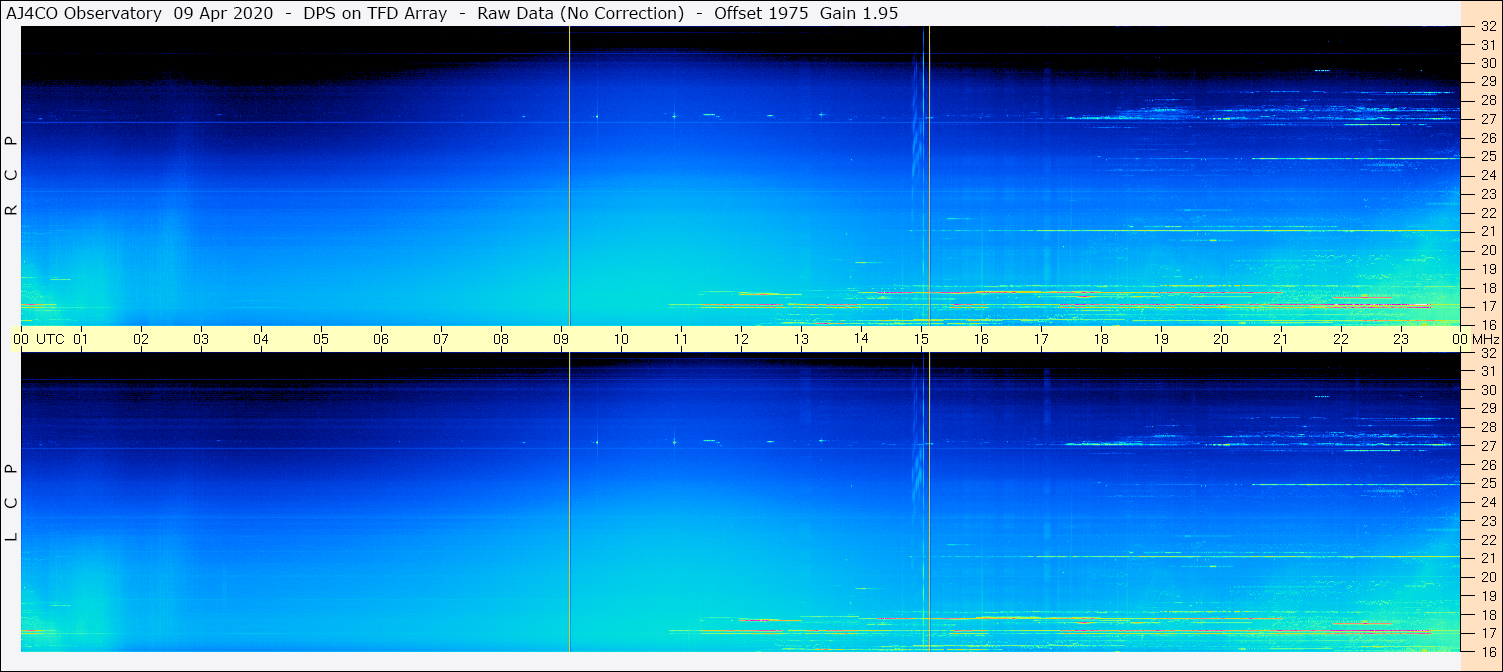
Task: Select the 05 hour marker on time axis
Action: (x=321, y=339)
